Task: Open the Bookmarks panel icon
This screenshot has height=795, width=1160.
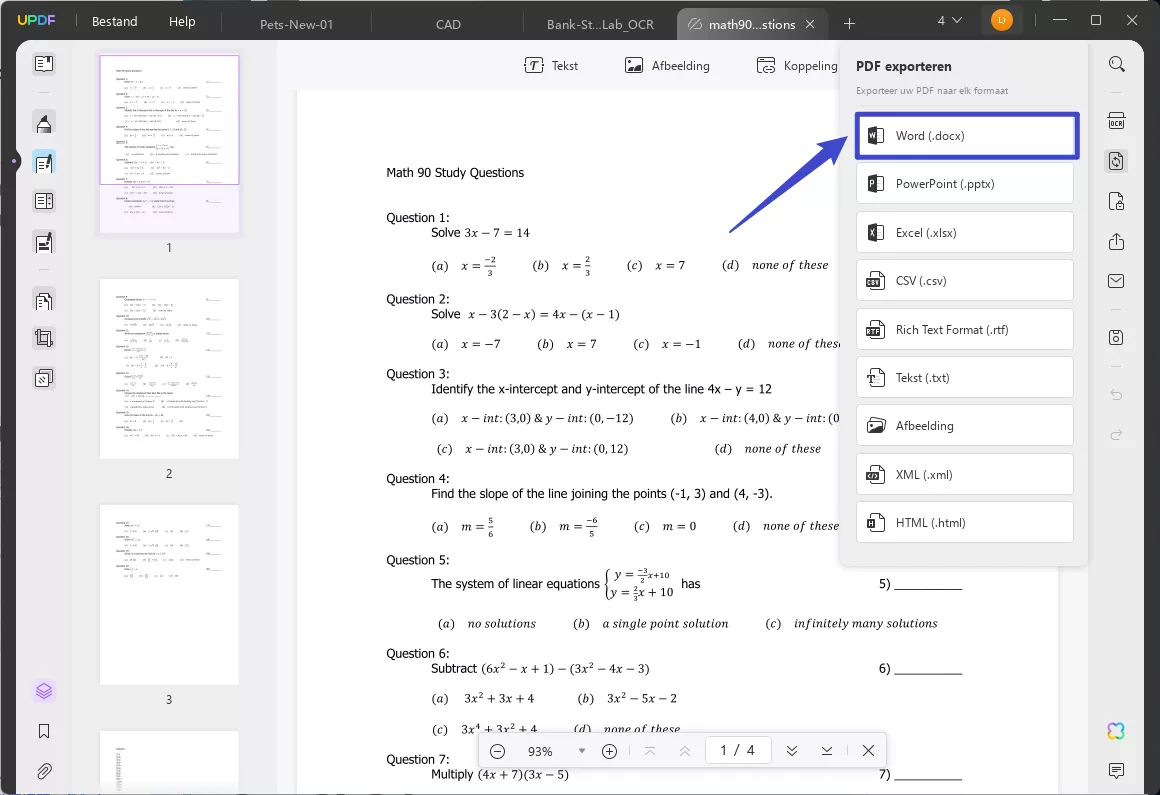Action: [x=44, y=731]
